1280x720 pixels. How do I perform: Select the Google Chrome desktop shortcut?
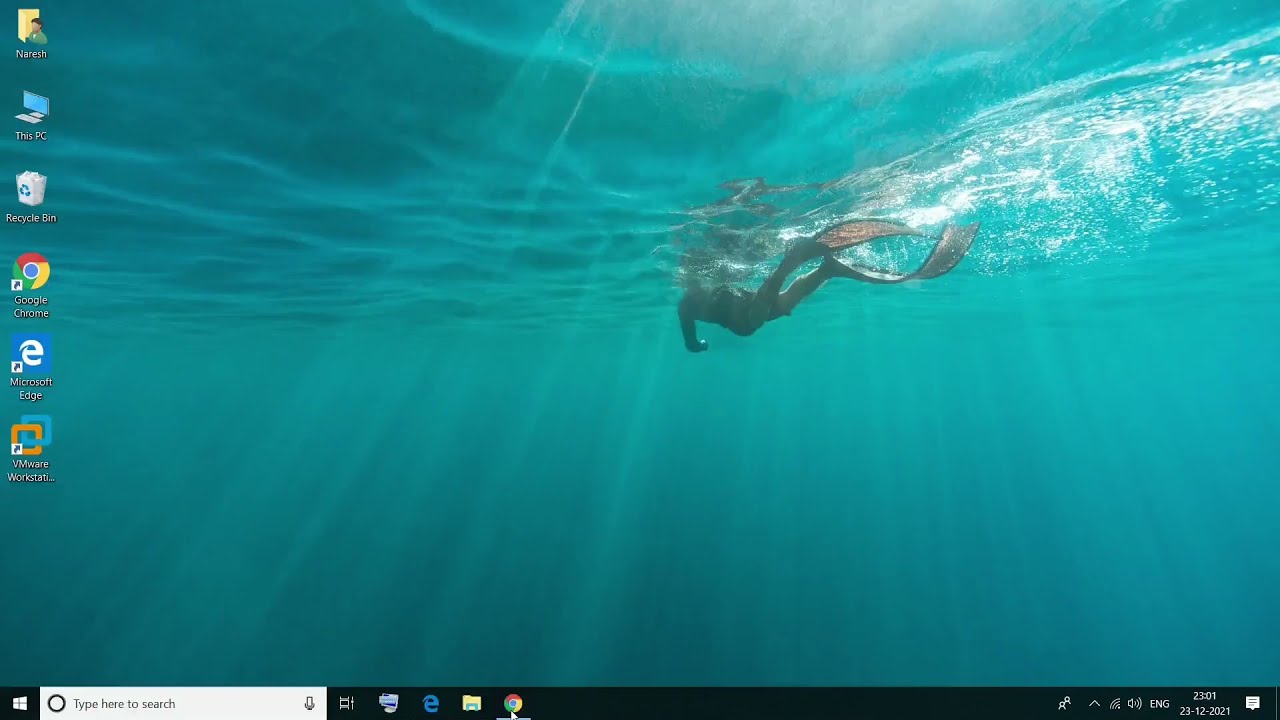click(31, 286)
